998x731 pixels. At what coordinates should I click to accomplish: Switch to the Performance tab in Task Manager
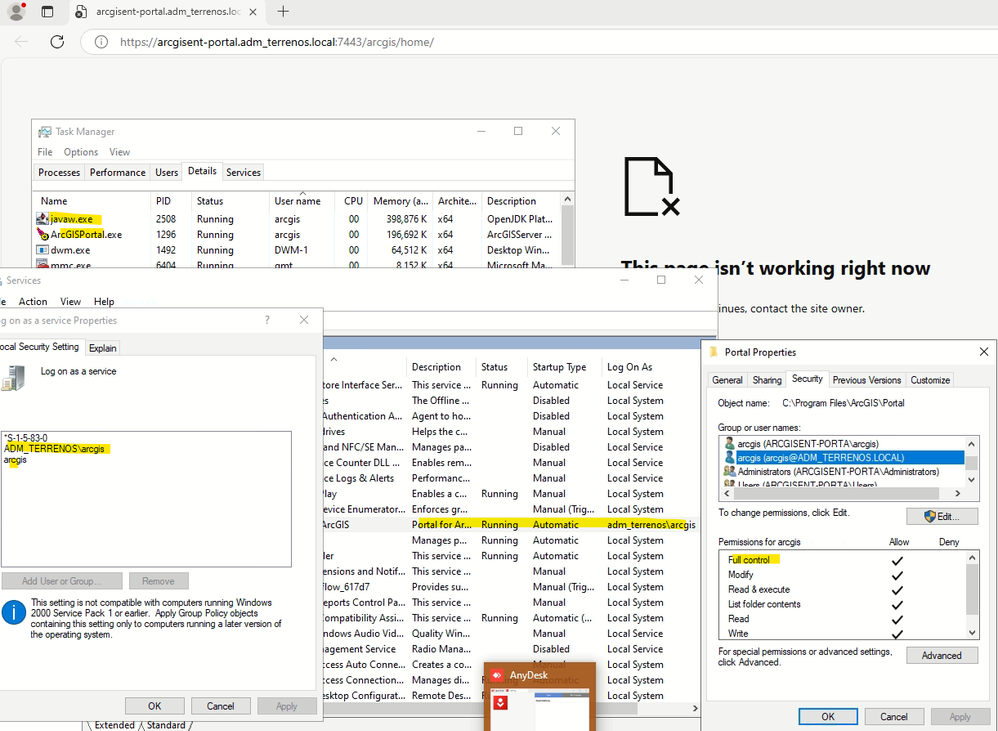point(118,172)
